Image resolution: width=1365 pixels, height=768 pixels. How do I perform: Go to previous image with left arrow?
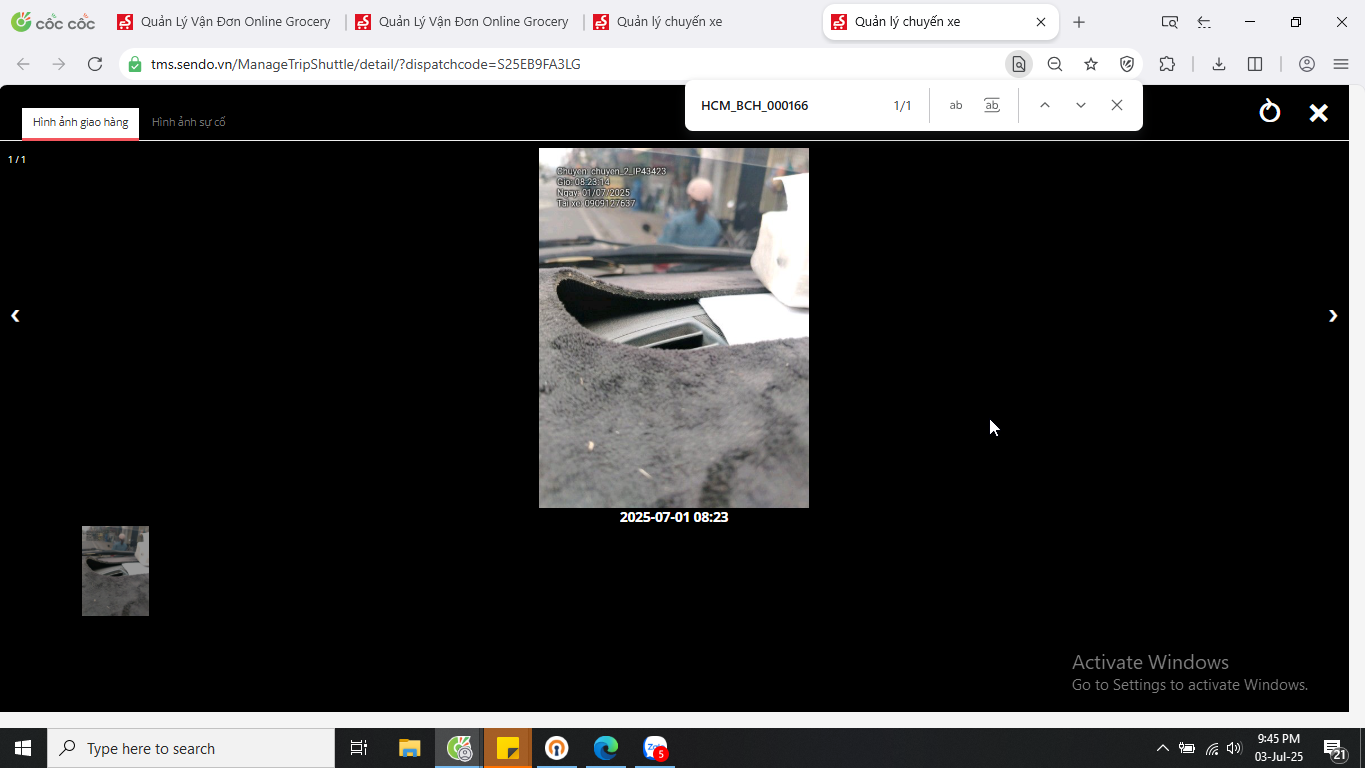pyautogui.click(x=15, y=316)
